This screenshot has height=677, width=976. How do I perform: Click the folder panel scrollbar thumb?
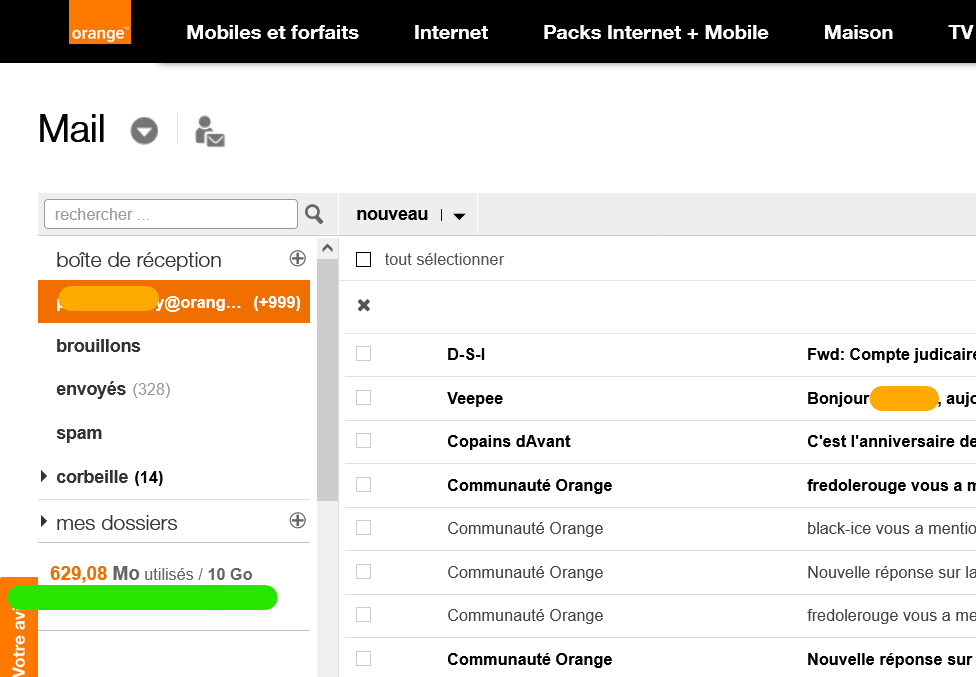327,380
